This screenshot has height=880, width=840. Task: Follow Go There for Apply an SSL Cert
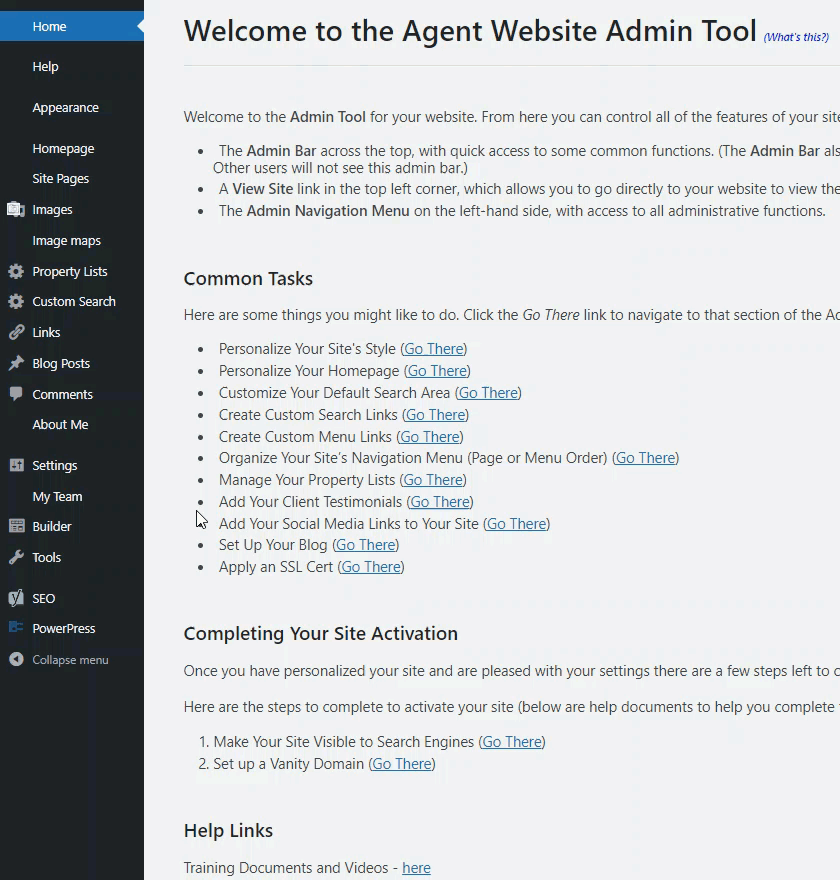(371, 567)
